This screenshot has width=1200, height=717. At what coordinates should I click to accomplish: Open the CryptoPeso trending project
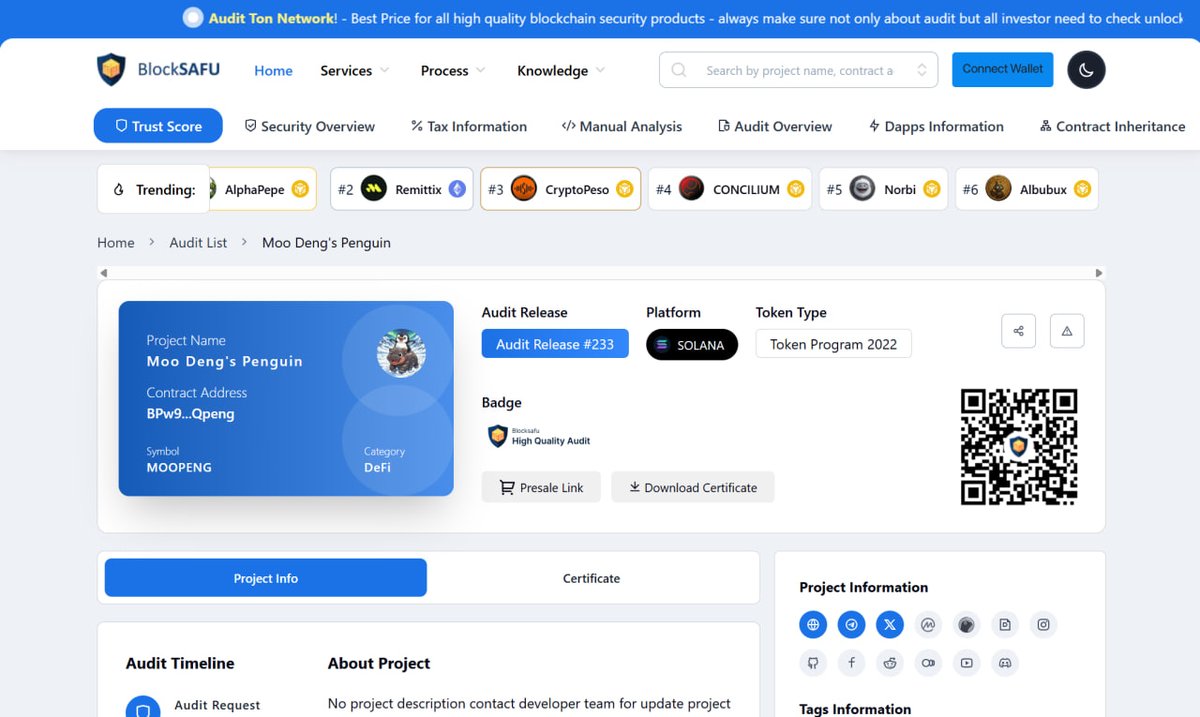point(561,189)
